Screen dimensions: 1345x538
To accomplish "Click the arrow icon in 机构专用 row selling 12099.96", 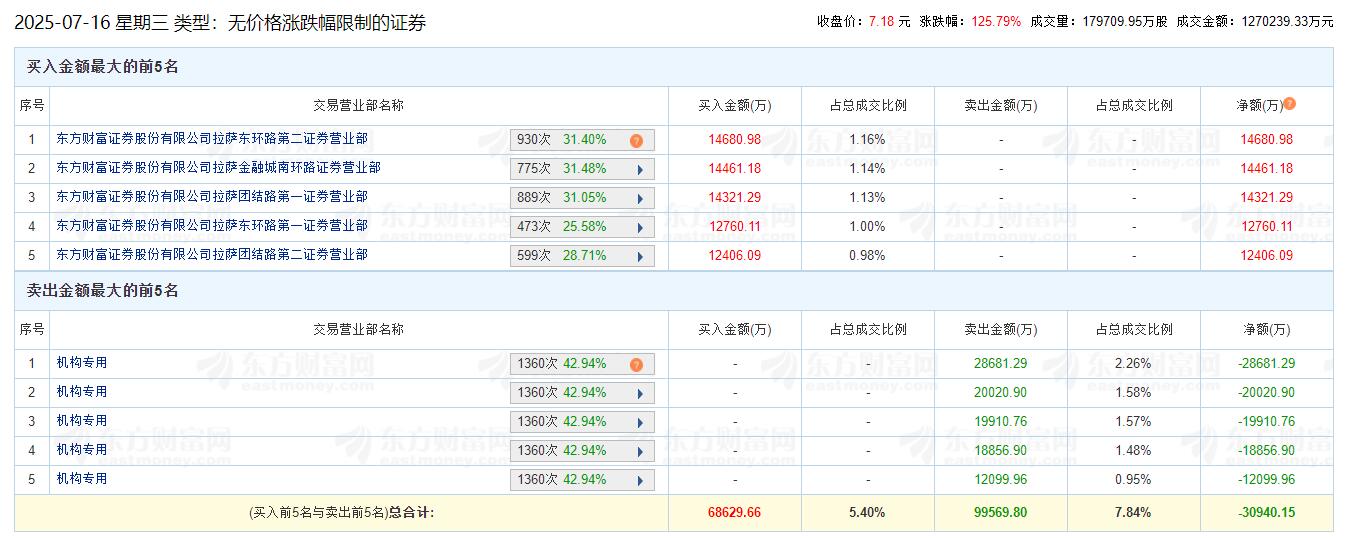I will pyautogui.click(x=640, y=481).
